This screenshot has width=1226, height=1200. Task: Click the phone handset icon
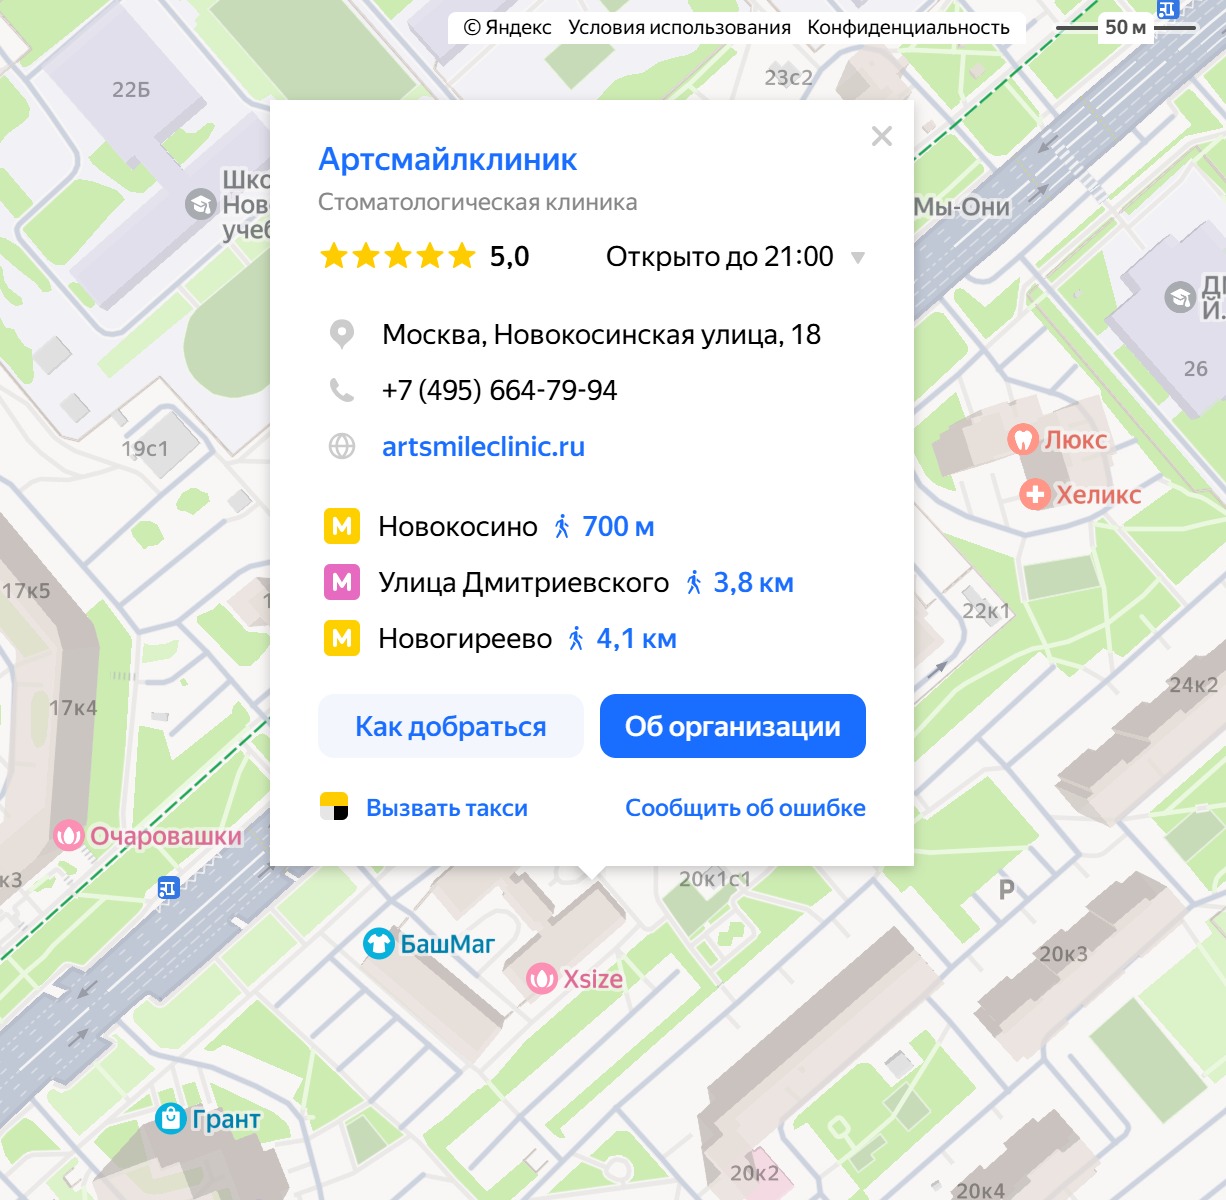tap(342, 390)
